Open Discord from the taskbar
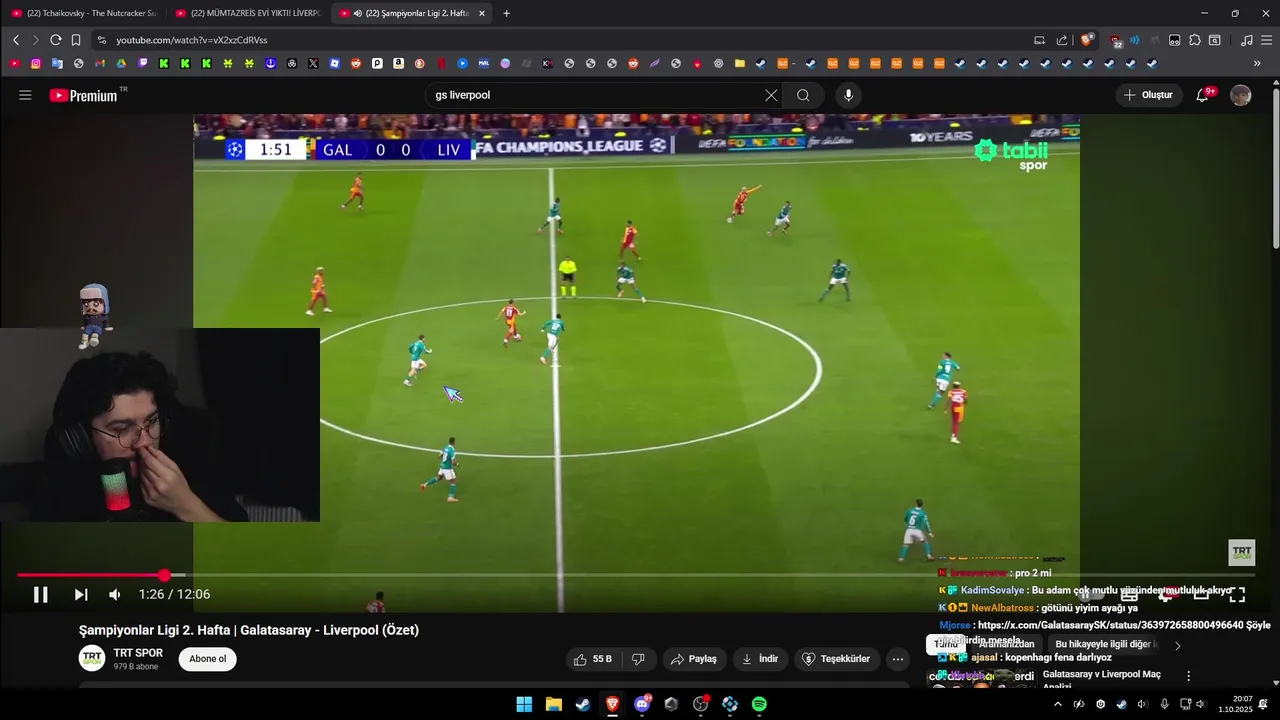This screenshot has width=1280, height=720. click(x=642, y=704)
